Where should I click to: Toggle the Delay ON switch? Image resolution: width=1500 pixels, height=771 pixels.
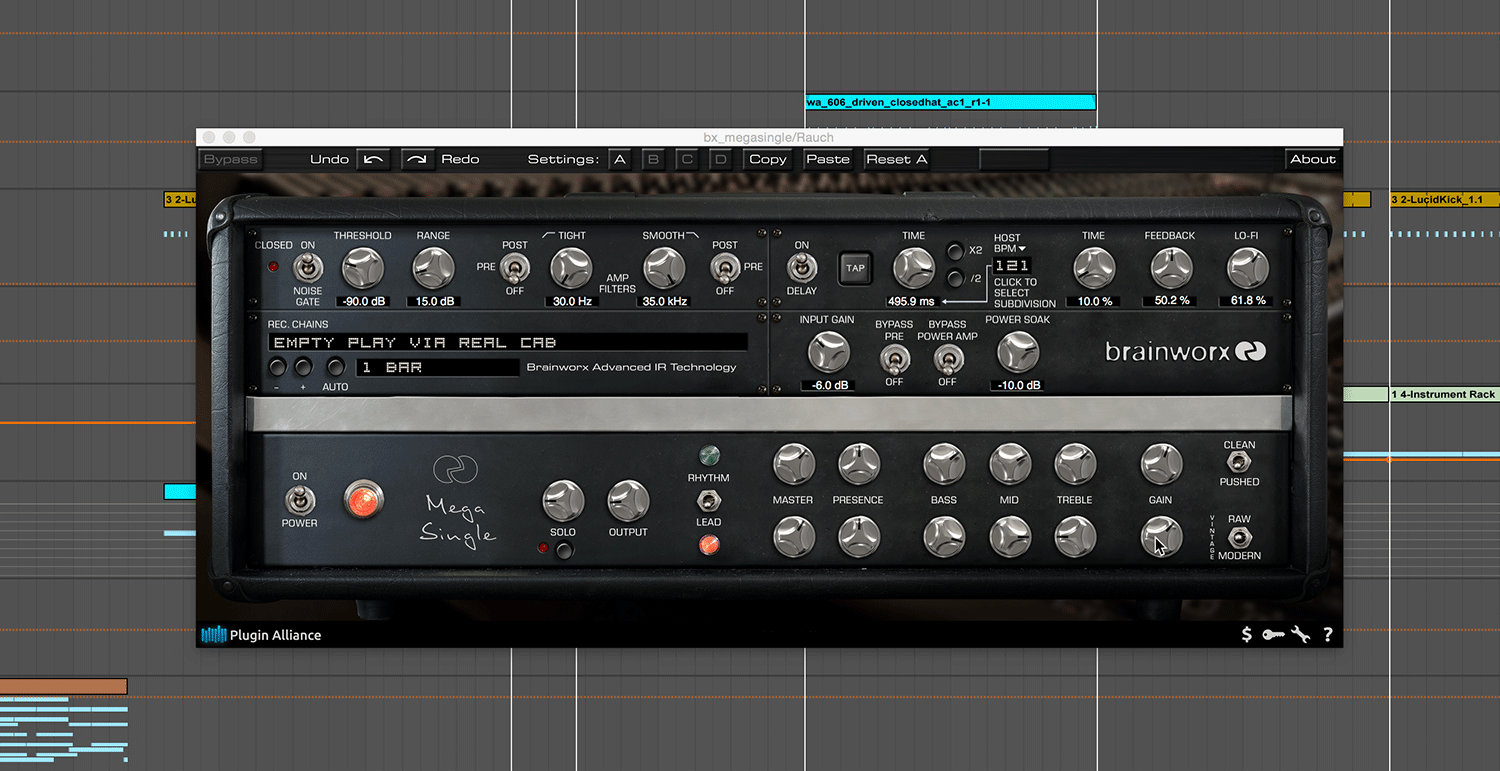coord(801,268)
